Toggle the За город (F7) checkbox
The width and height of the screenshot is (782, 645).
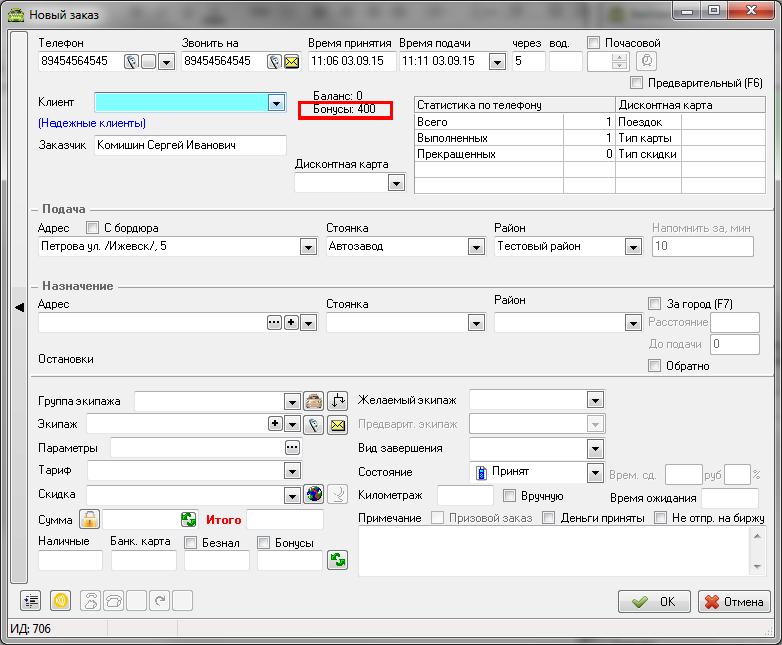[655, 303]
